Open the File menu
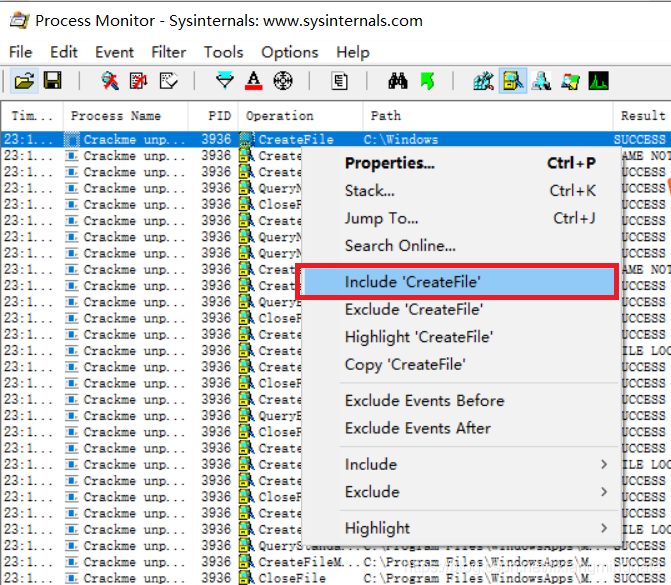This screenshot has width=671, height=585. coord(21,52)
